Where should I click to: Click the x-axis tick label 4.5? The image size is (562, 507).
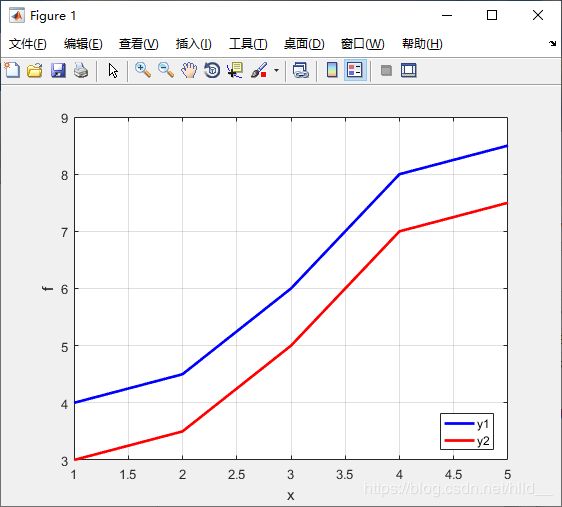[453, 475]
